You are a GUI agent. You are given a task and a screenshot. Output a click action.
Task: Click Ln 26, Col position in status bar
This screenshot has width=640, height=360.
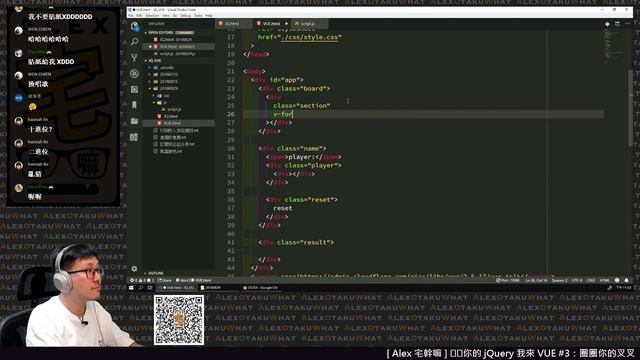tap(536, 280)
